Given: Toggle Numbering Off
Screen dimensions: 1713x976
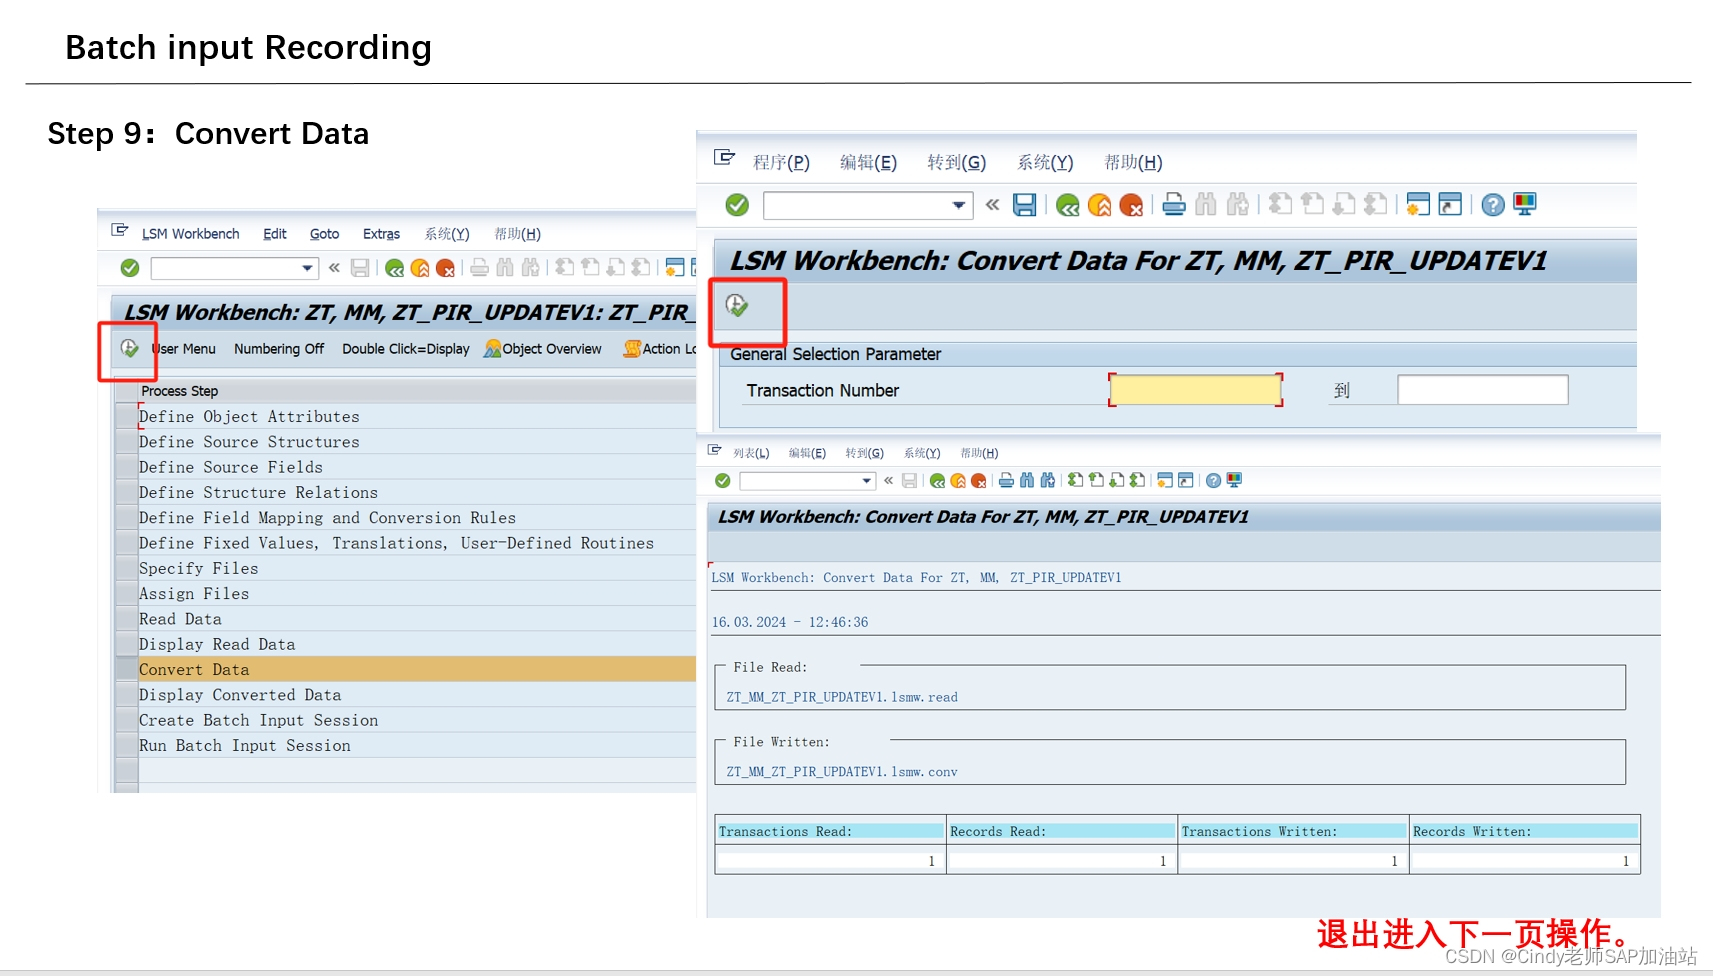Looking at the screenshot, I should [279, 349].
